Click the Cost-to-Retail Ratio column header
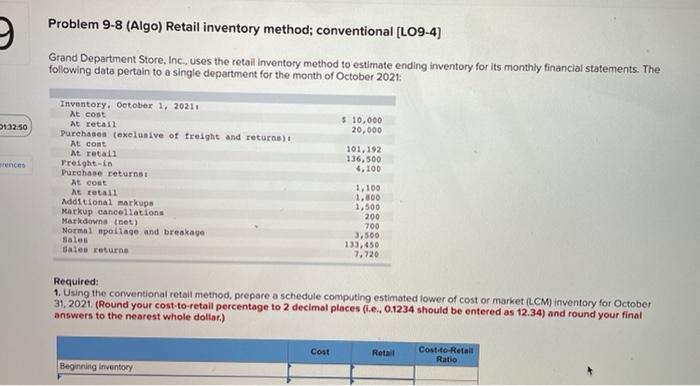This screenshot has width=700, height=386. coord(446,355)
